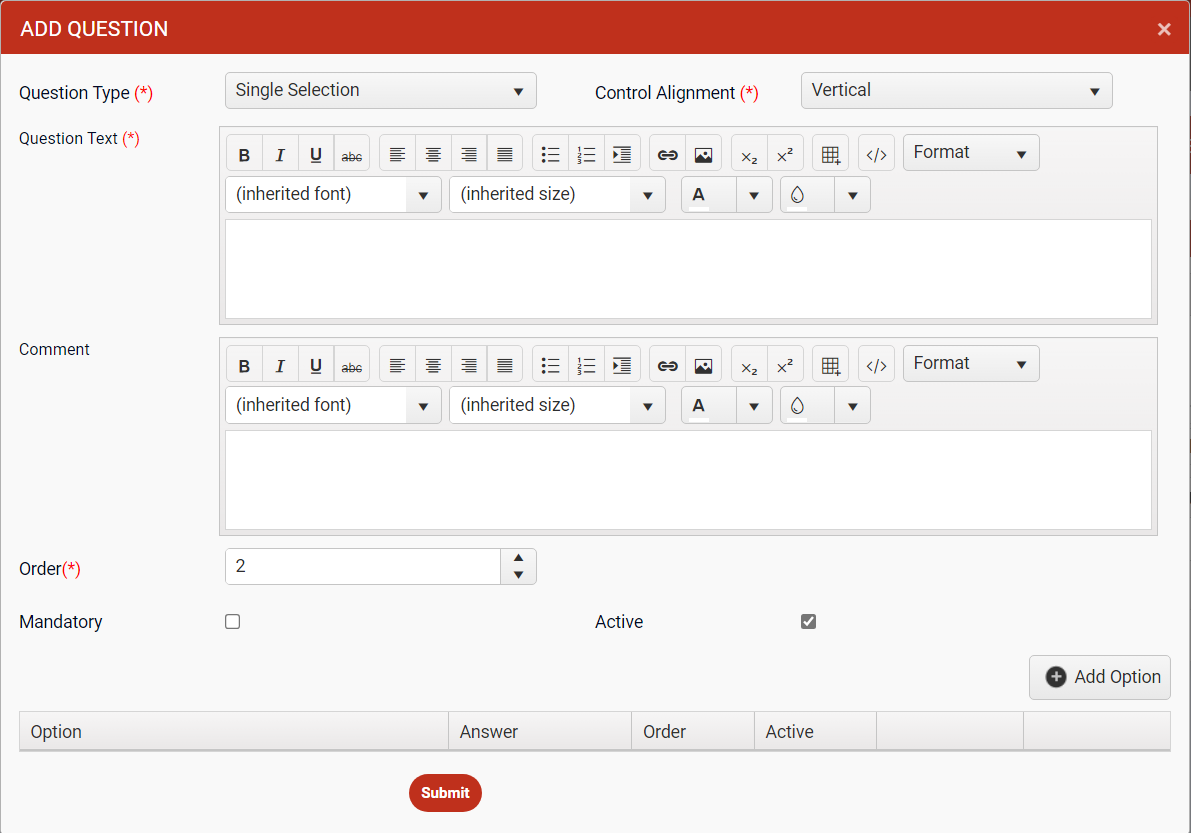Screen dimensions: 1191x833
Task: Open Format dropdown in Question Text toolbar
Action: [970, 153]
